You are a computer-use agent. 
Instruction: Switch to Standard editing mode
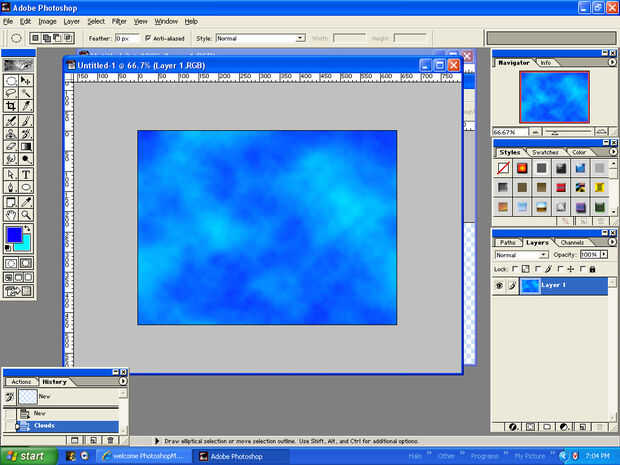point(11,263)
